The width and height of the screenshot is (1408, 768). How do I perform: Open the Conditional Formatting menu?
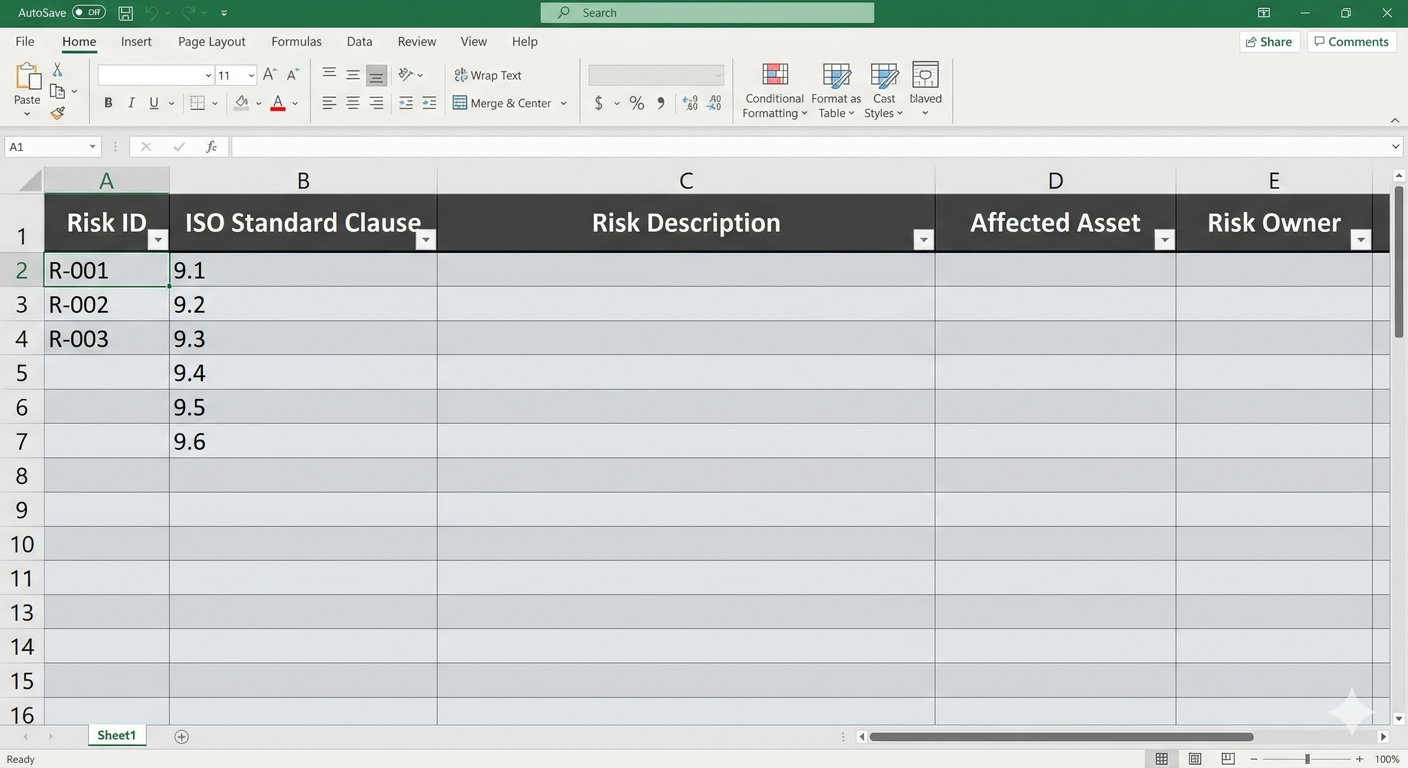click(x=774, y=90)
